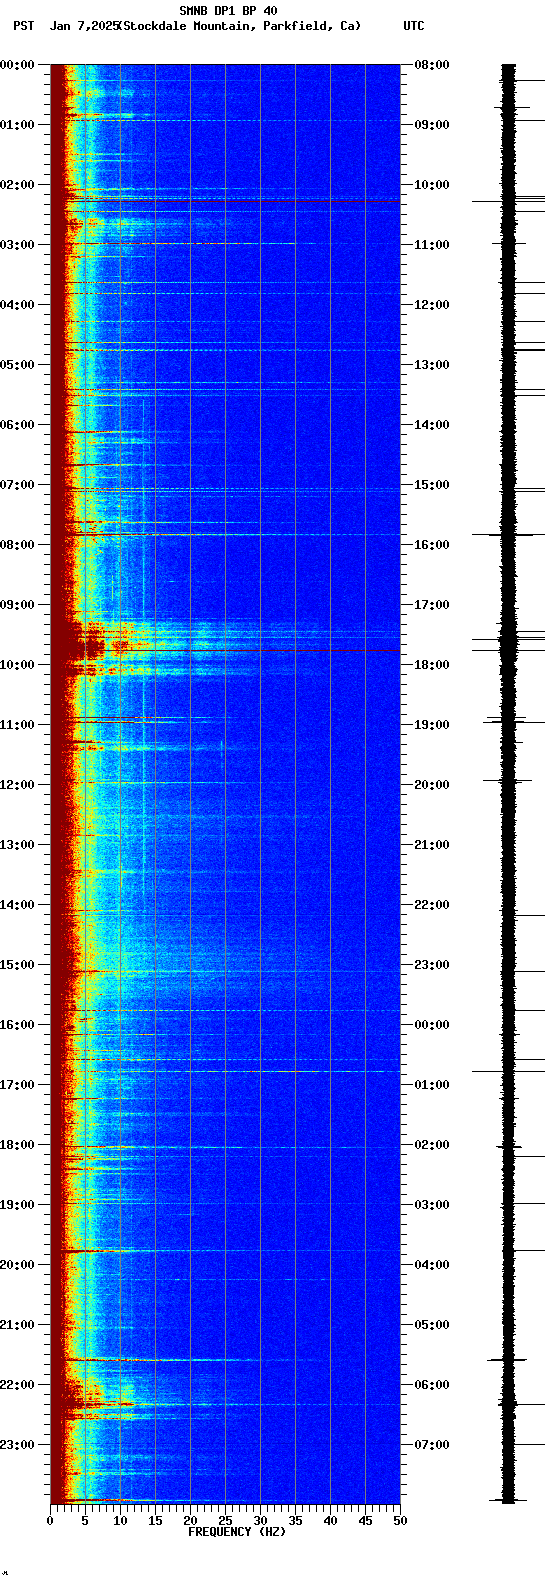Screen dimensions: 552x1584
Task: Click the 06:00 UTC time label
Action: [x=432, y=1385]
